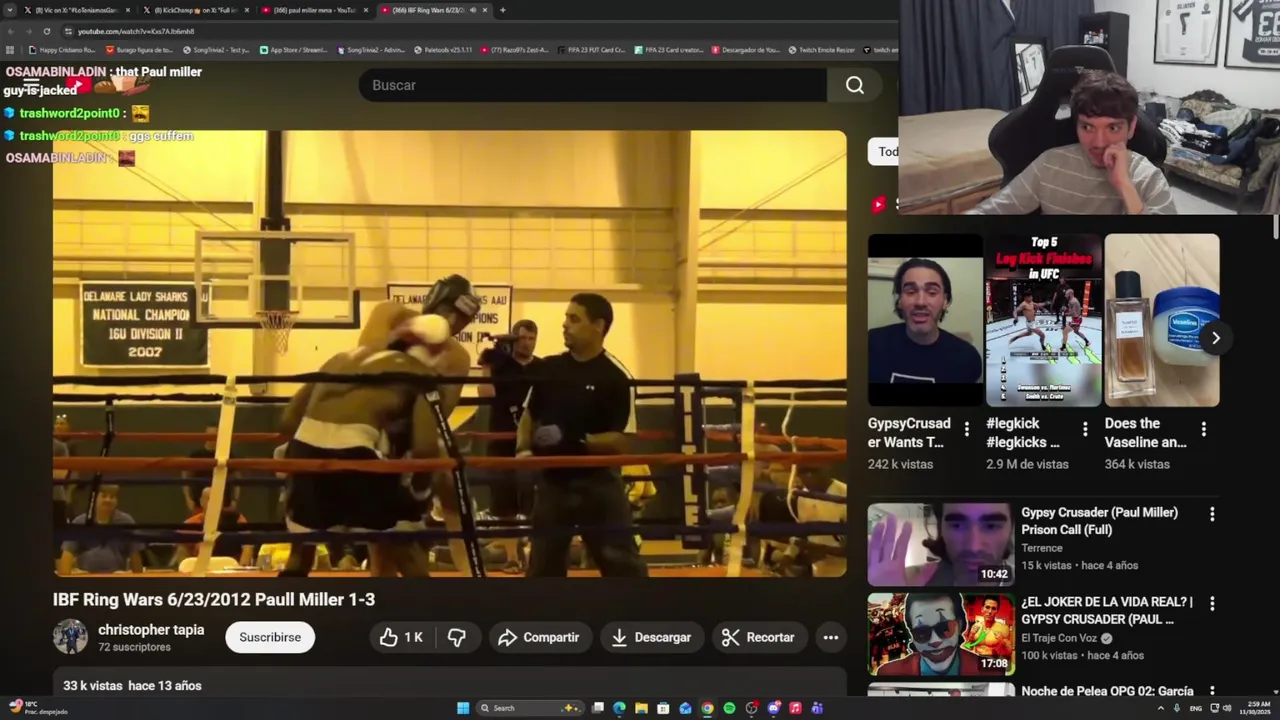Image resolution: width=1280 pixels, height=720 pixels.
Task: Switch to KickChamp on X tab
Action: (194, 10)
